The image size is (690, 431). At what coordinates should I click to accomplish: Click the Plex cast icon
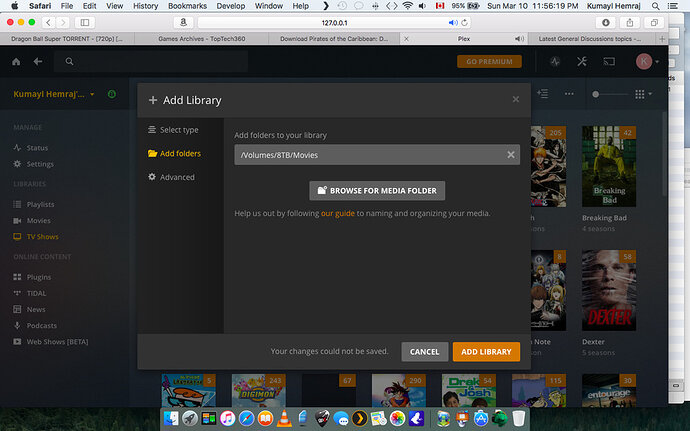coord(609,62)
